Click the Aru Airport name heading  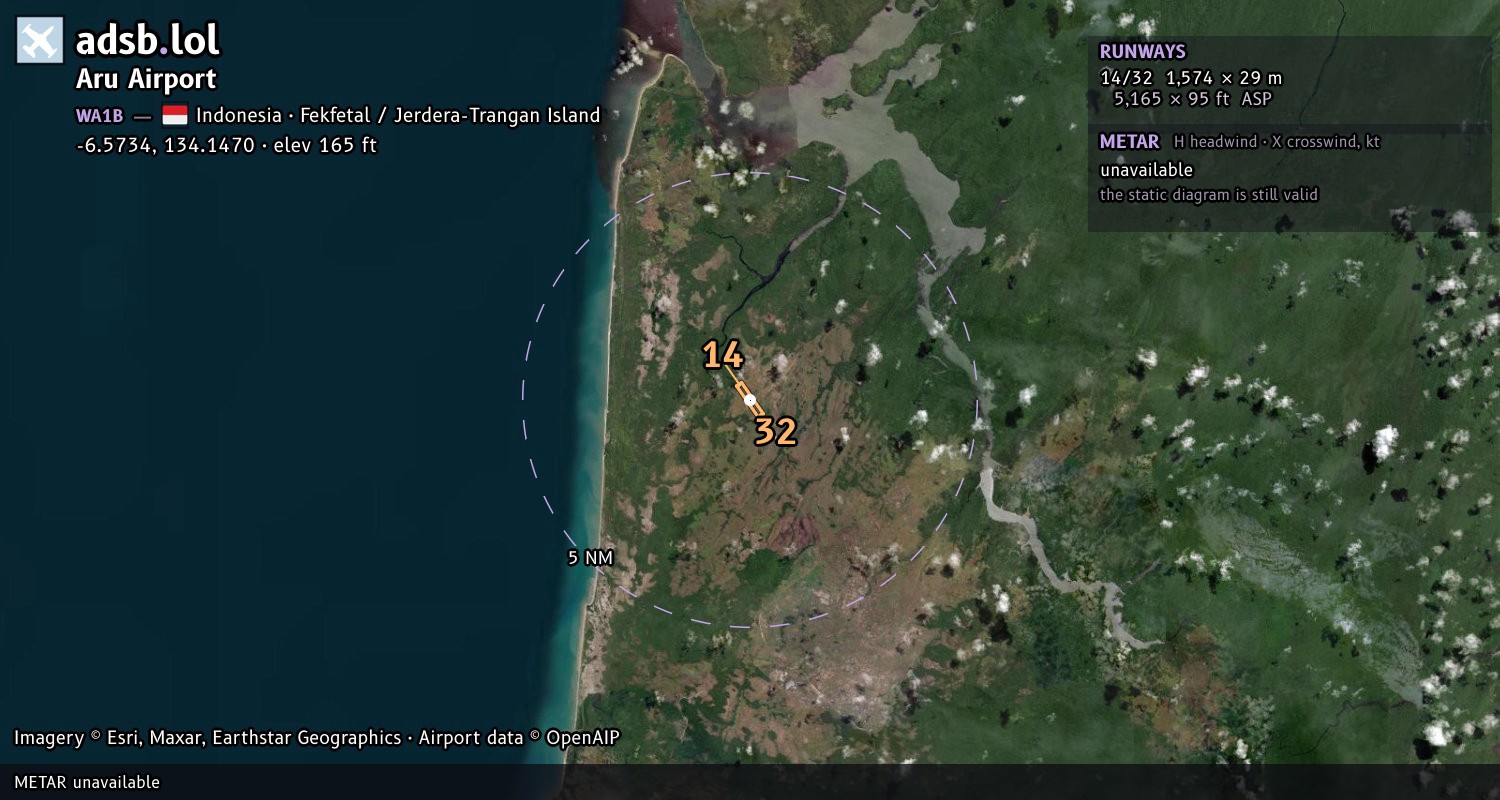tap(146, 79)
